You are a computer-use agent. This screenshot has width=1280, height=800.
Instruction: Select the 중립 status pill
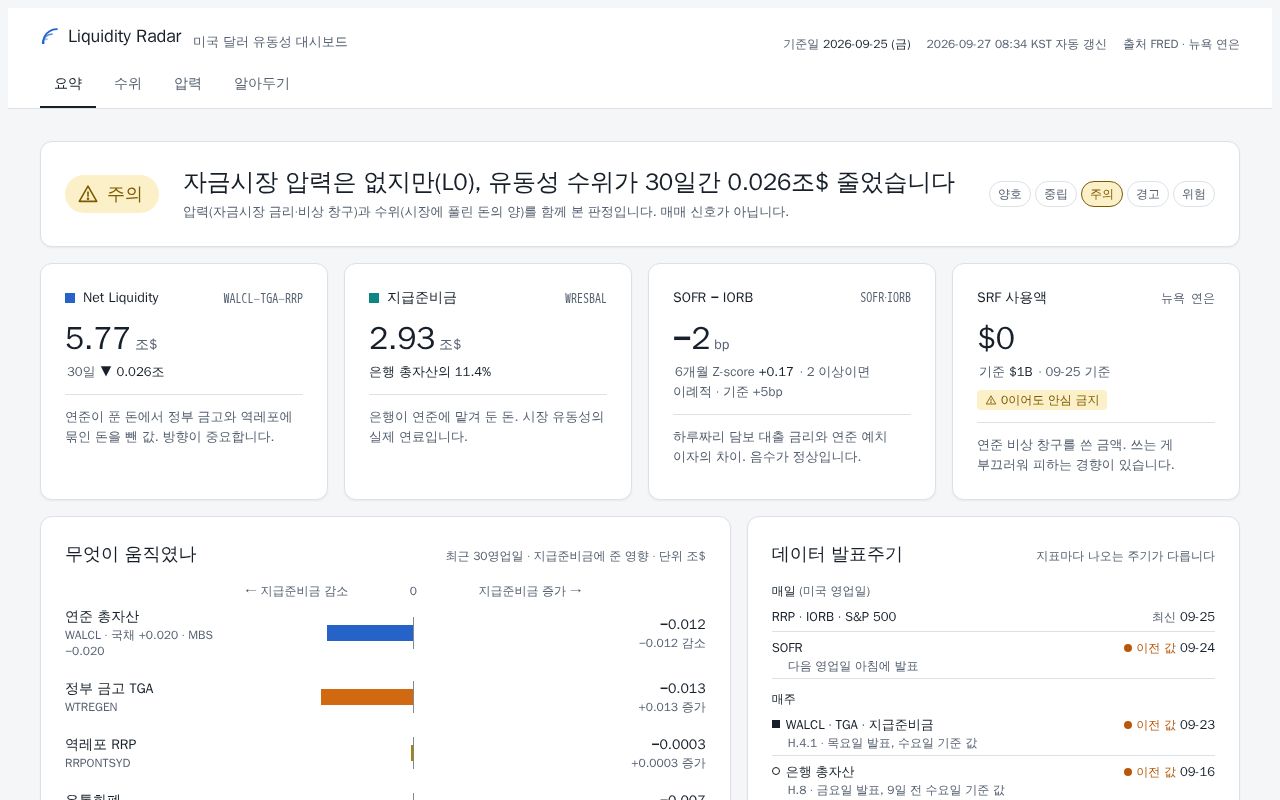(1056, 194)
